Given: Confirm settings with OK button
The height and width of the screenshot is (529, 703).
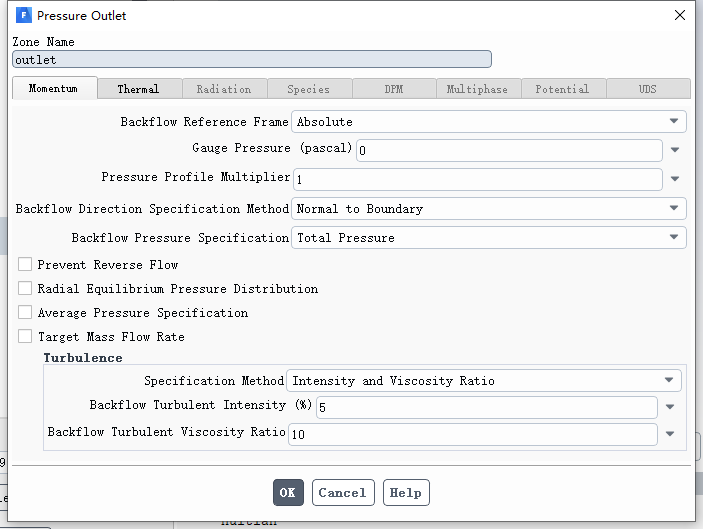Looking at the screenshot, I should pyautogui.click(x=288, y=492).
